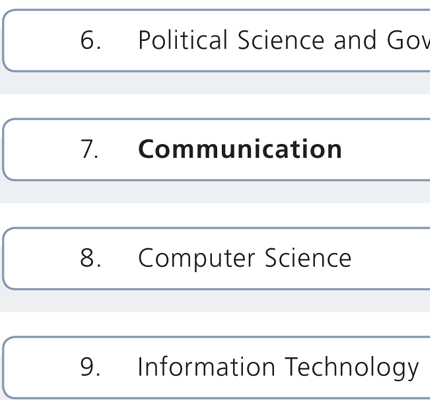Click the number 8 rank label
The height and width of the screenshot is (400, 430).
90,258
